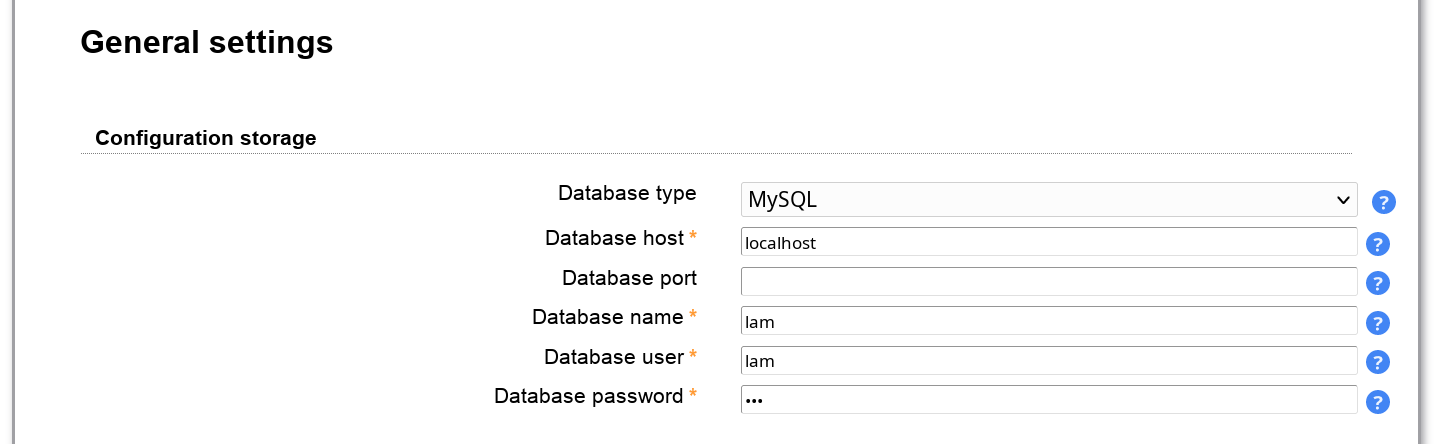Click the "General settings" page title
Screen dimensions: 1440x444
[x=206, y=42]
